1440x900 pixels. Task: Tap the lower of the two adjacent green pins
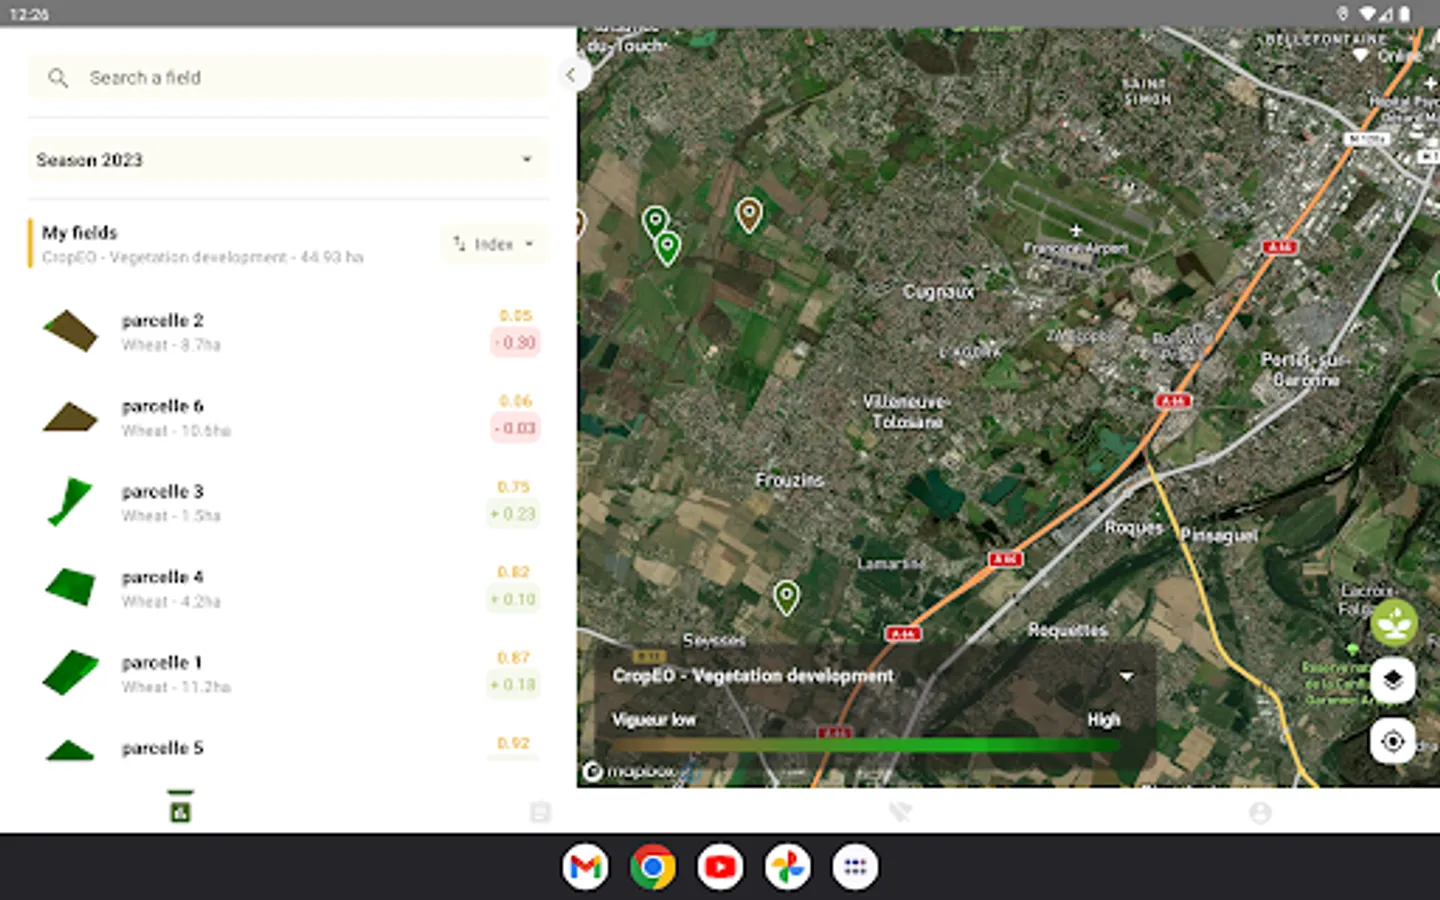tap(667, 247)
